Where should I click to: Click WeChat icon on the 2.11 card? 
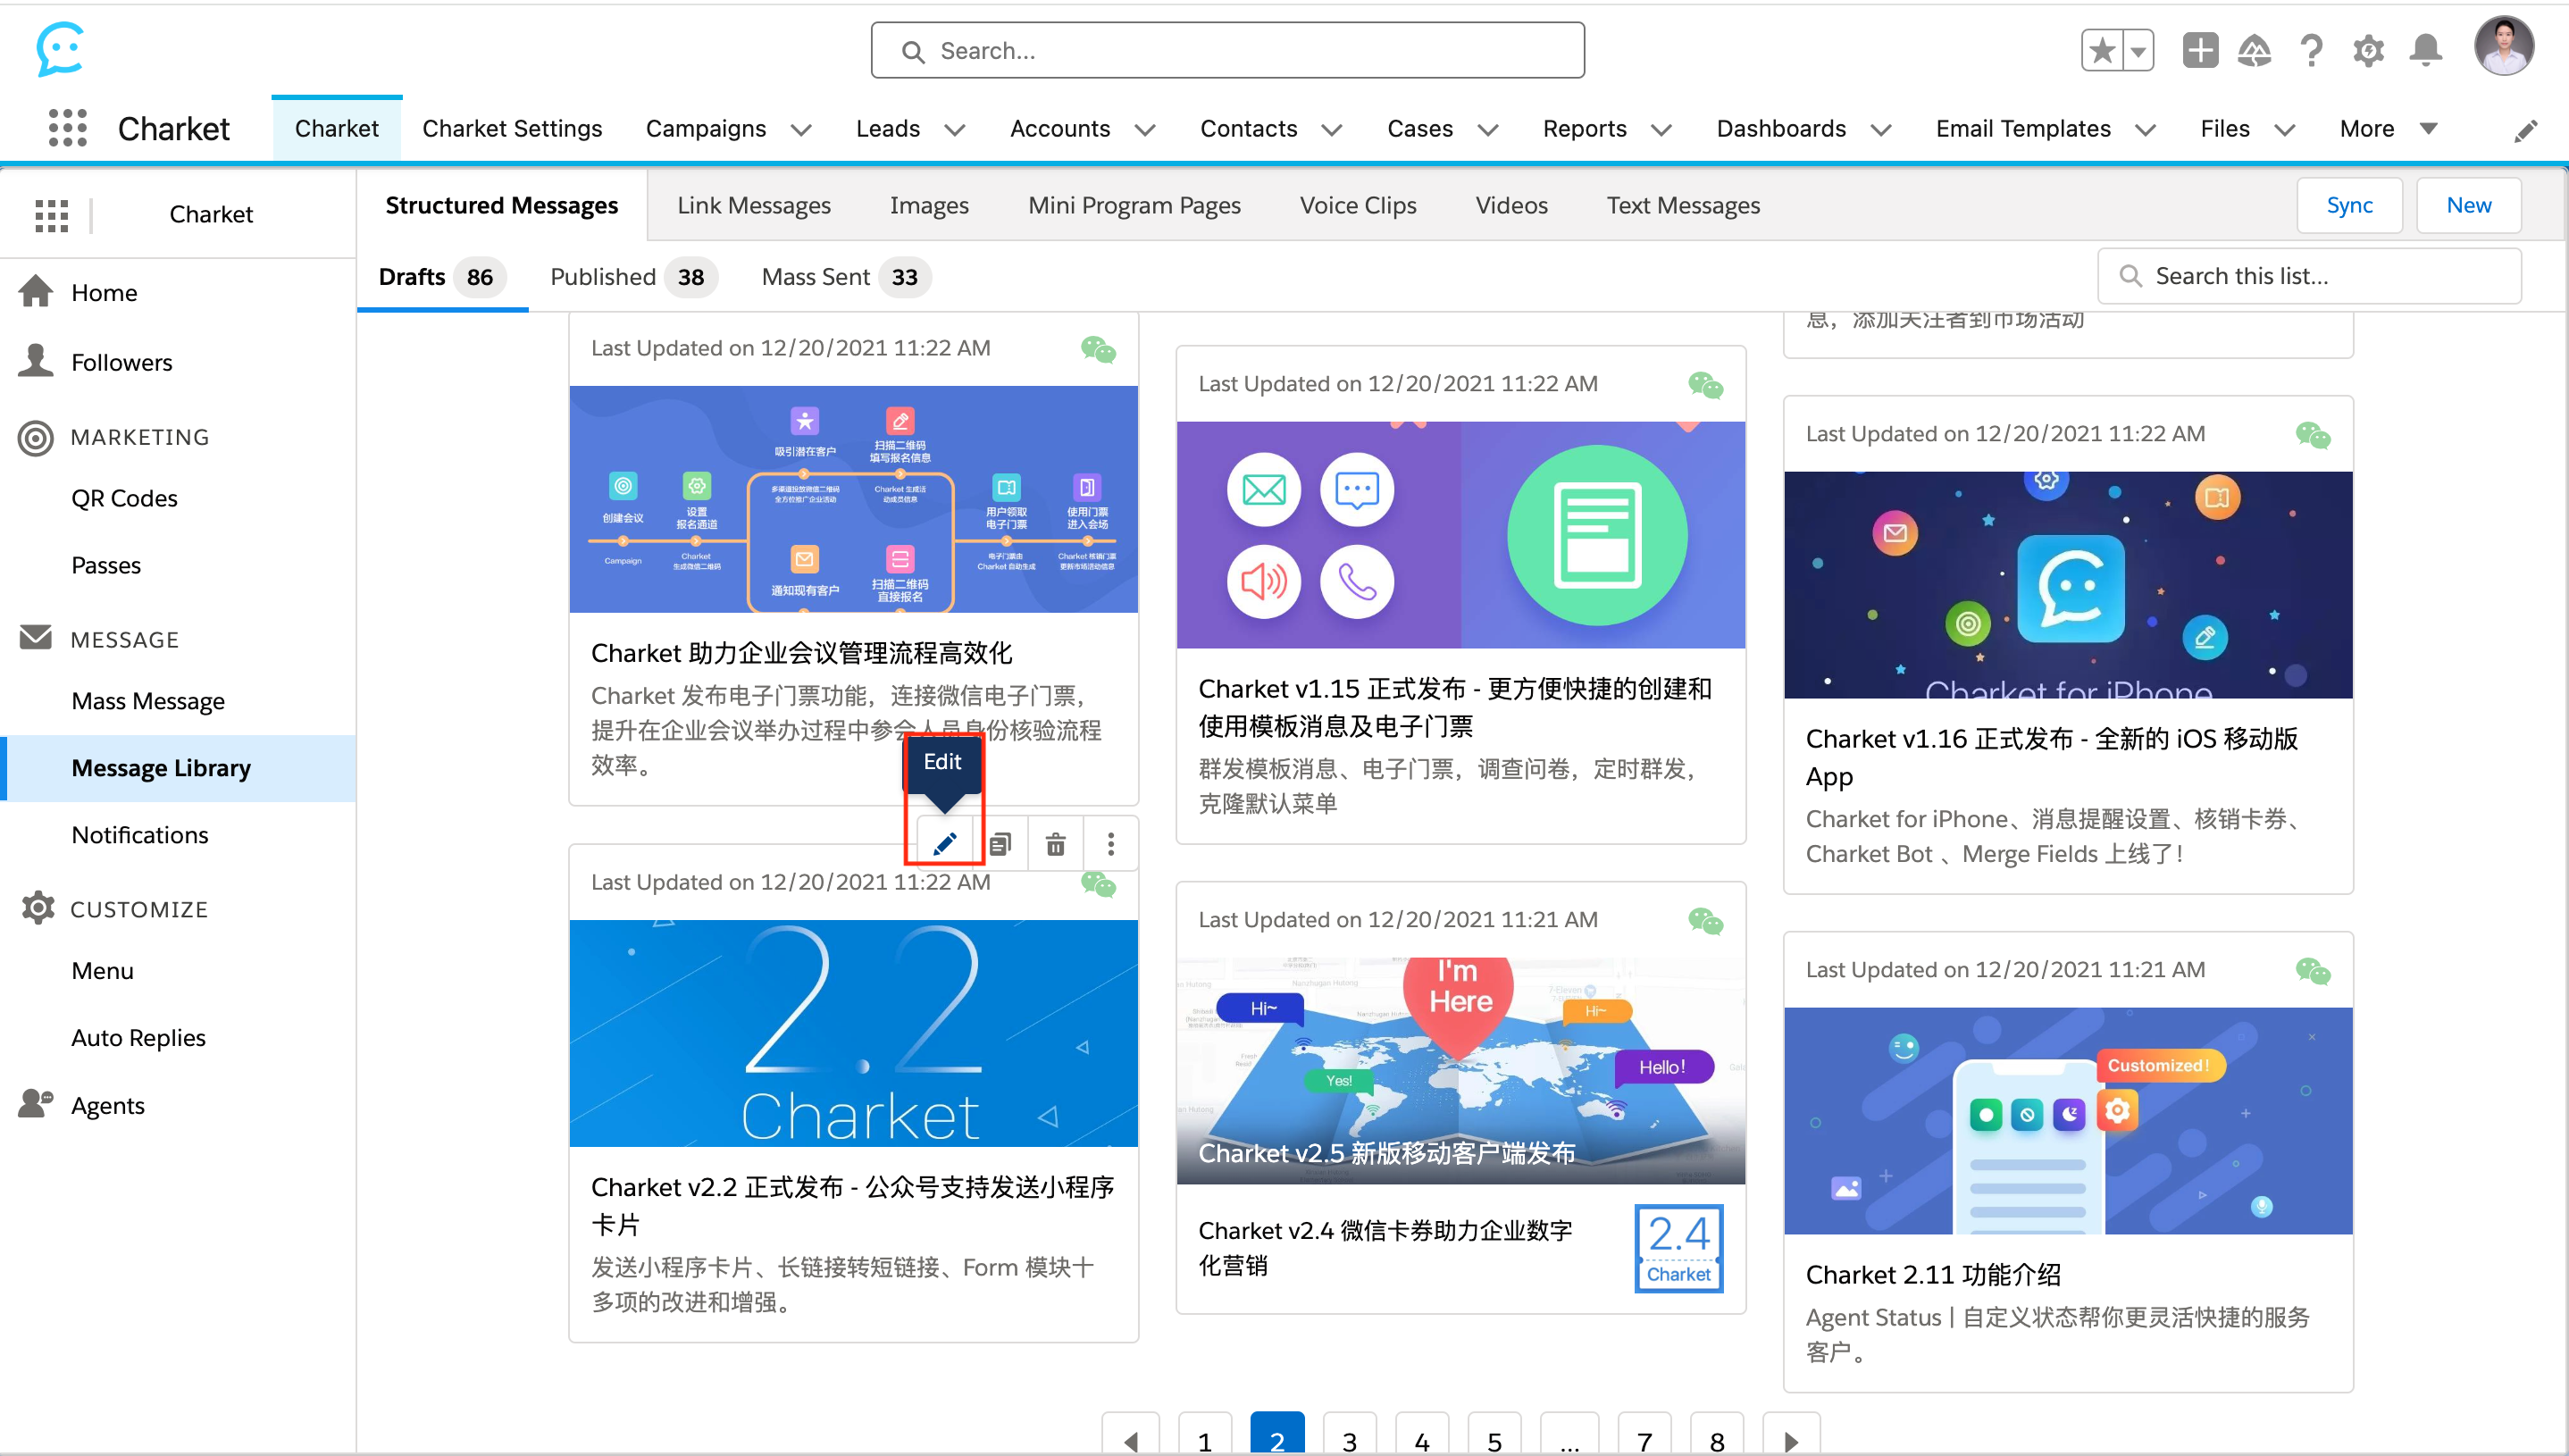2312,971
